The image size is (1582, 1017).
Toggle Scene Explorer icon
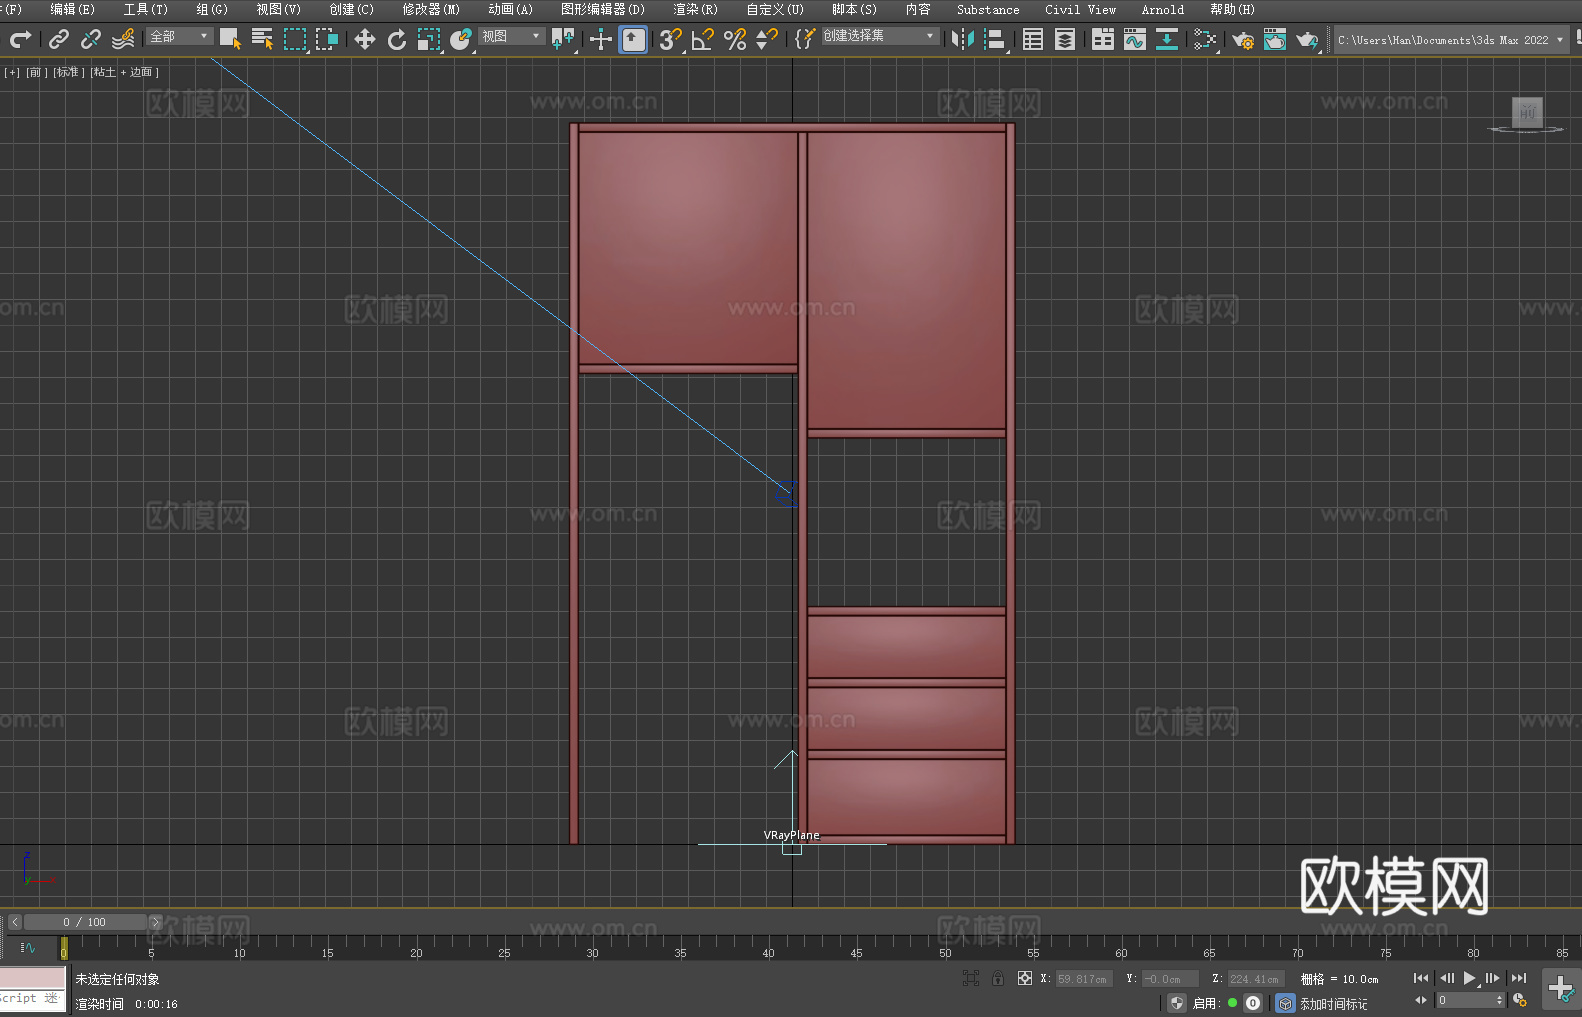click(1033, 39)
